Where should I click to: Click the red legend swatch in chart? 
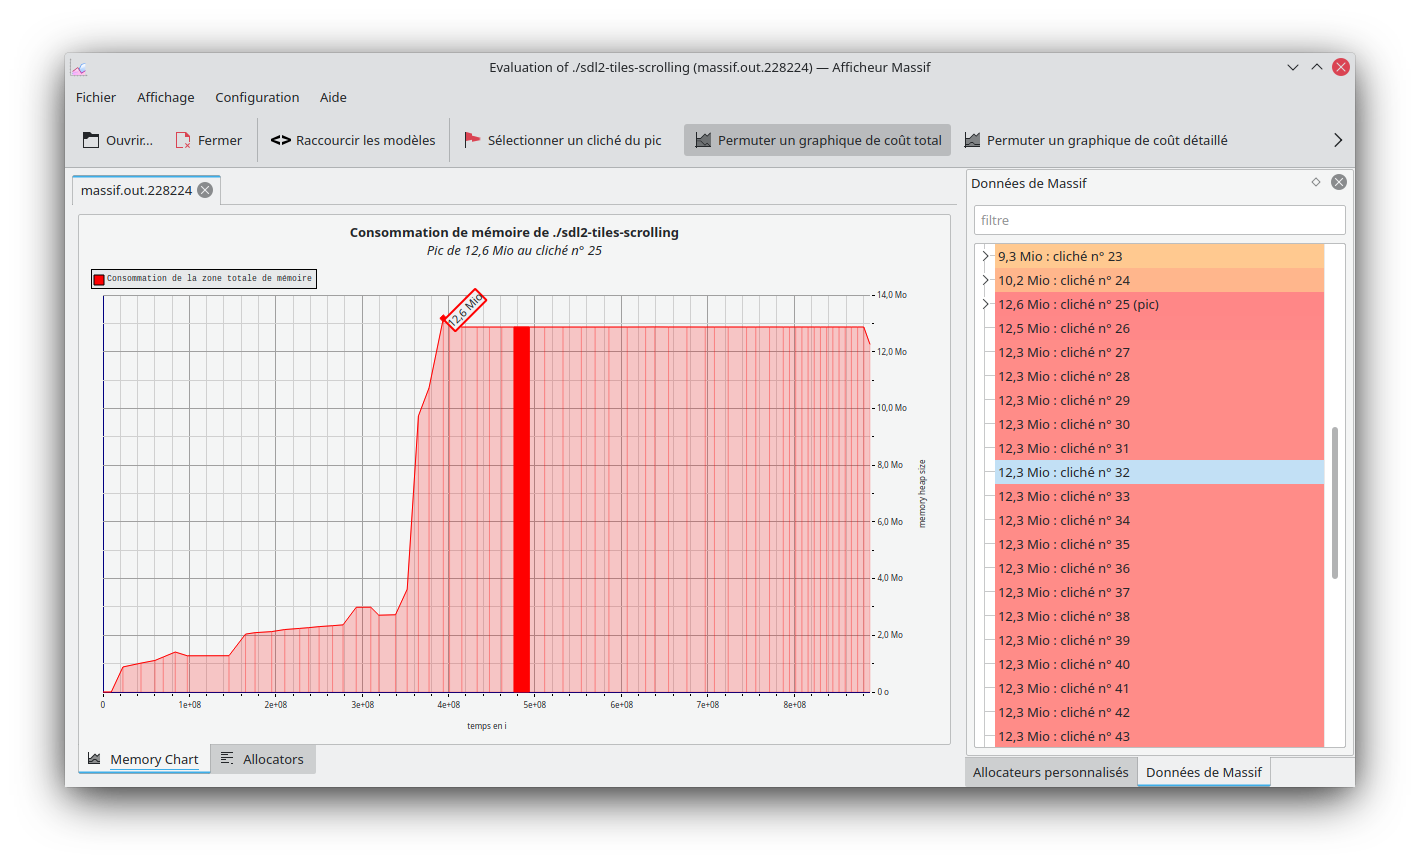click(99, 279)
